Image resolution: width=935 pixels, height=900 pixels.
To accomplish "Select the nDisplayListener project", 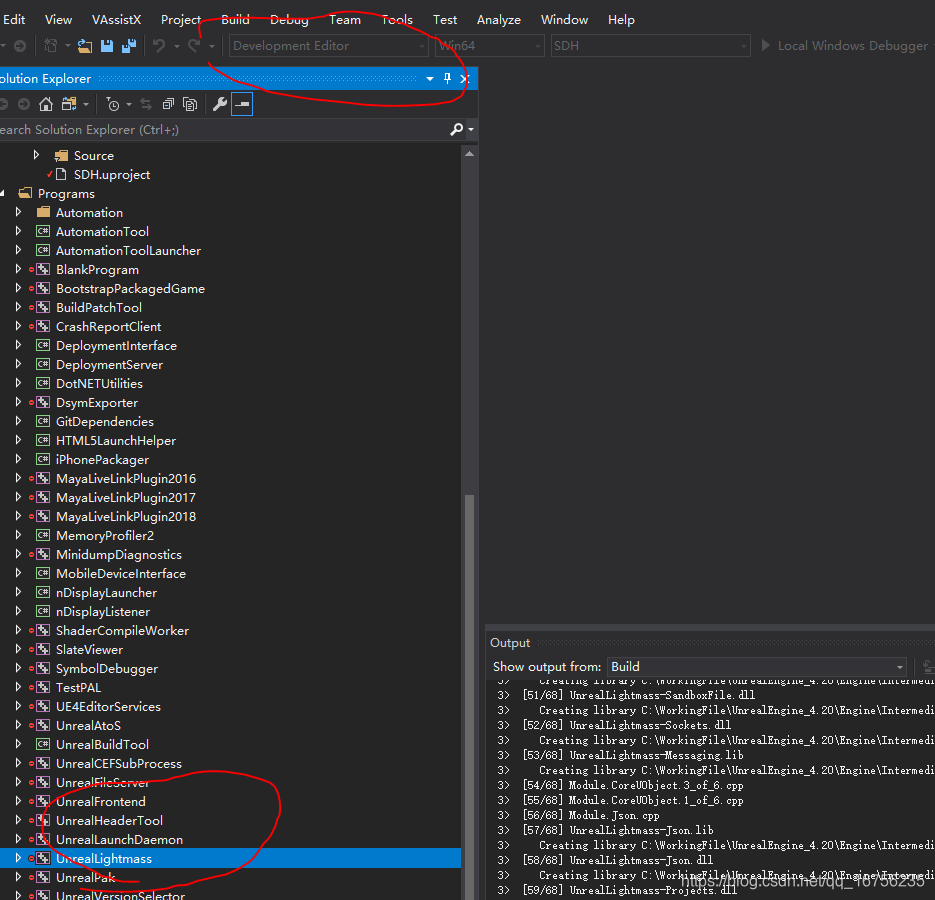I will (x=103, y=611).
